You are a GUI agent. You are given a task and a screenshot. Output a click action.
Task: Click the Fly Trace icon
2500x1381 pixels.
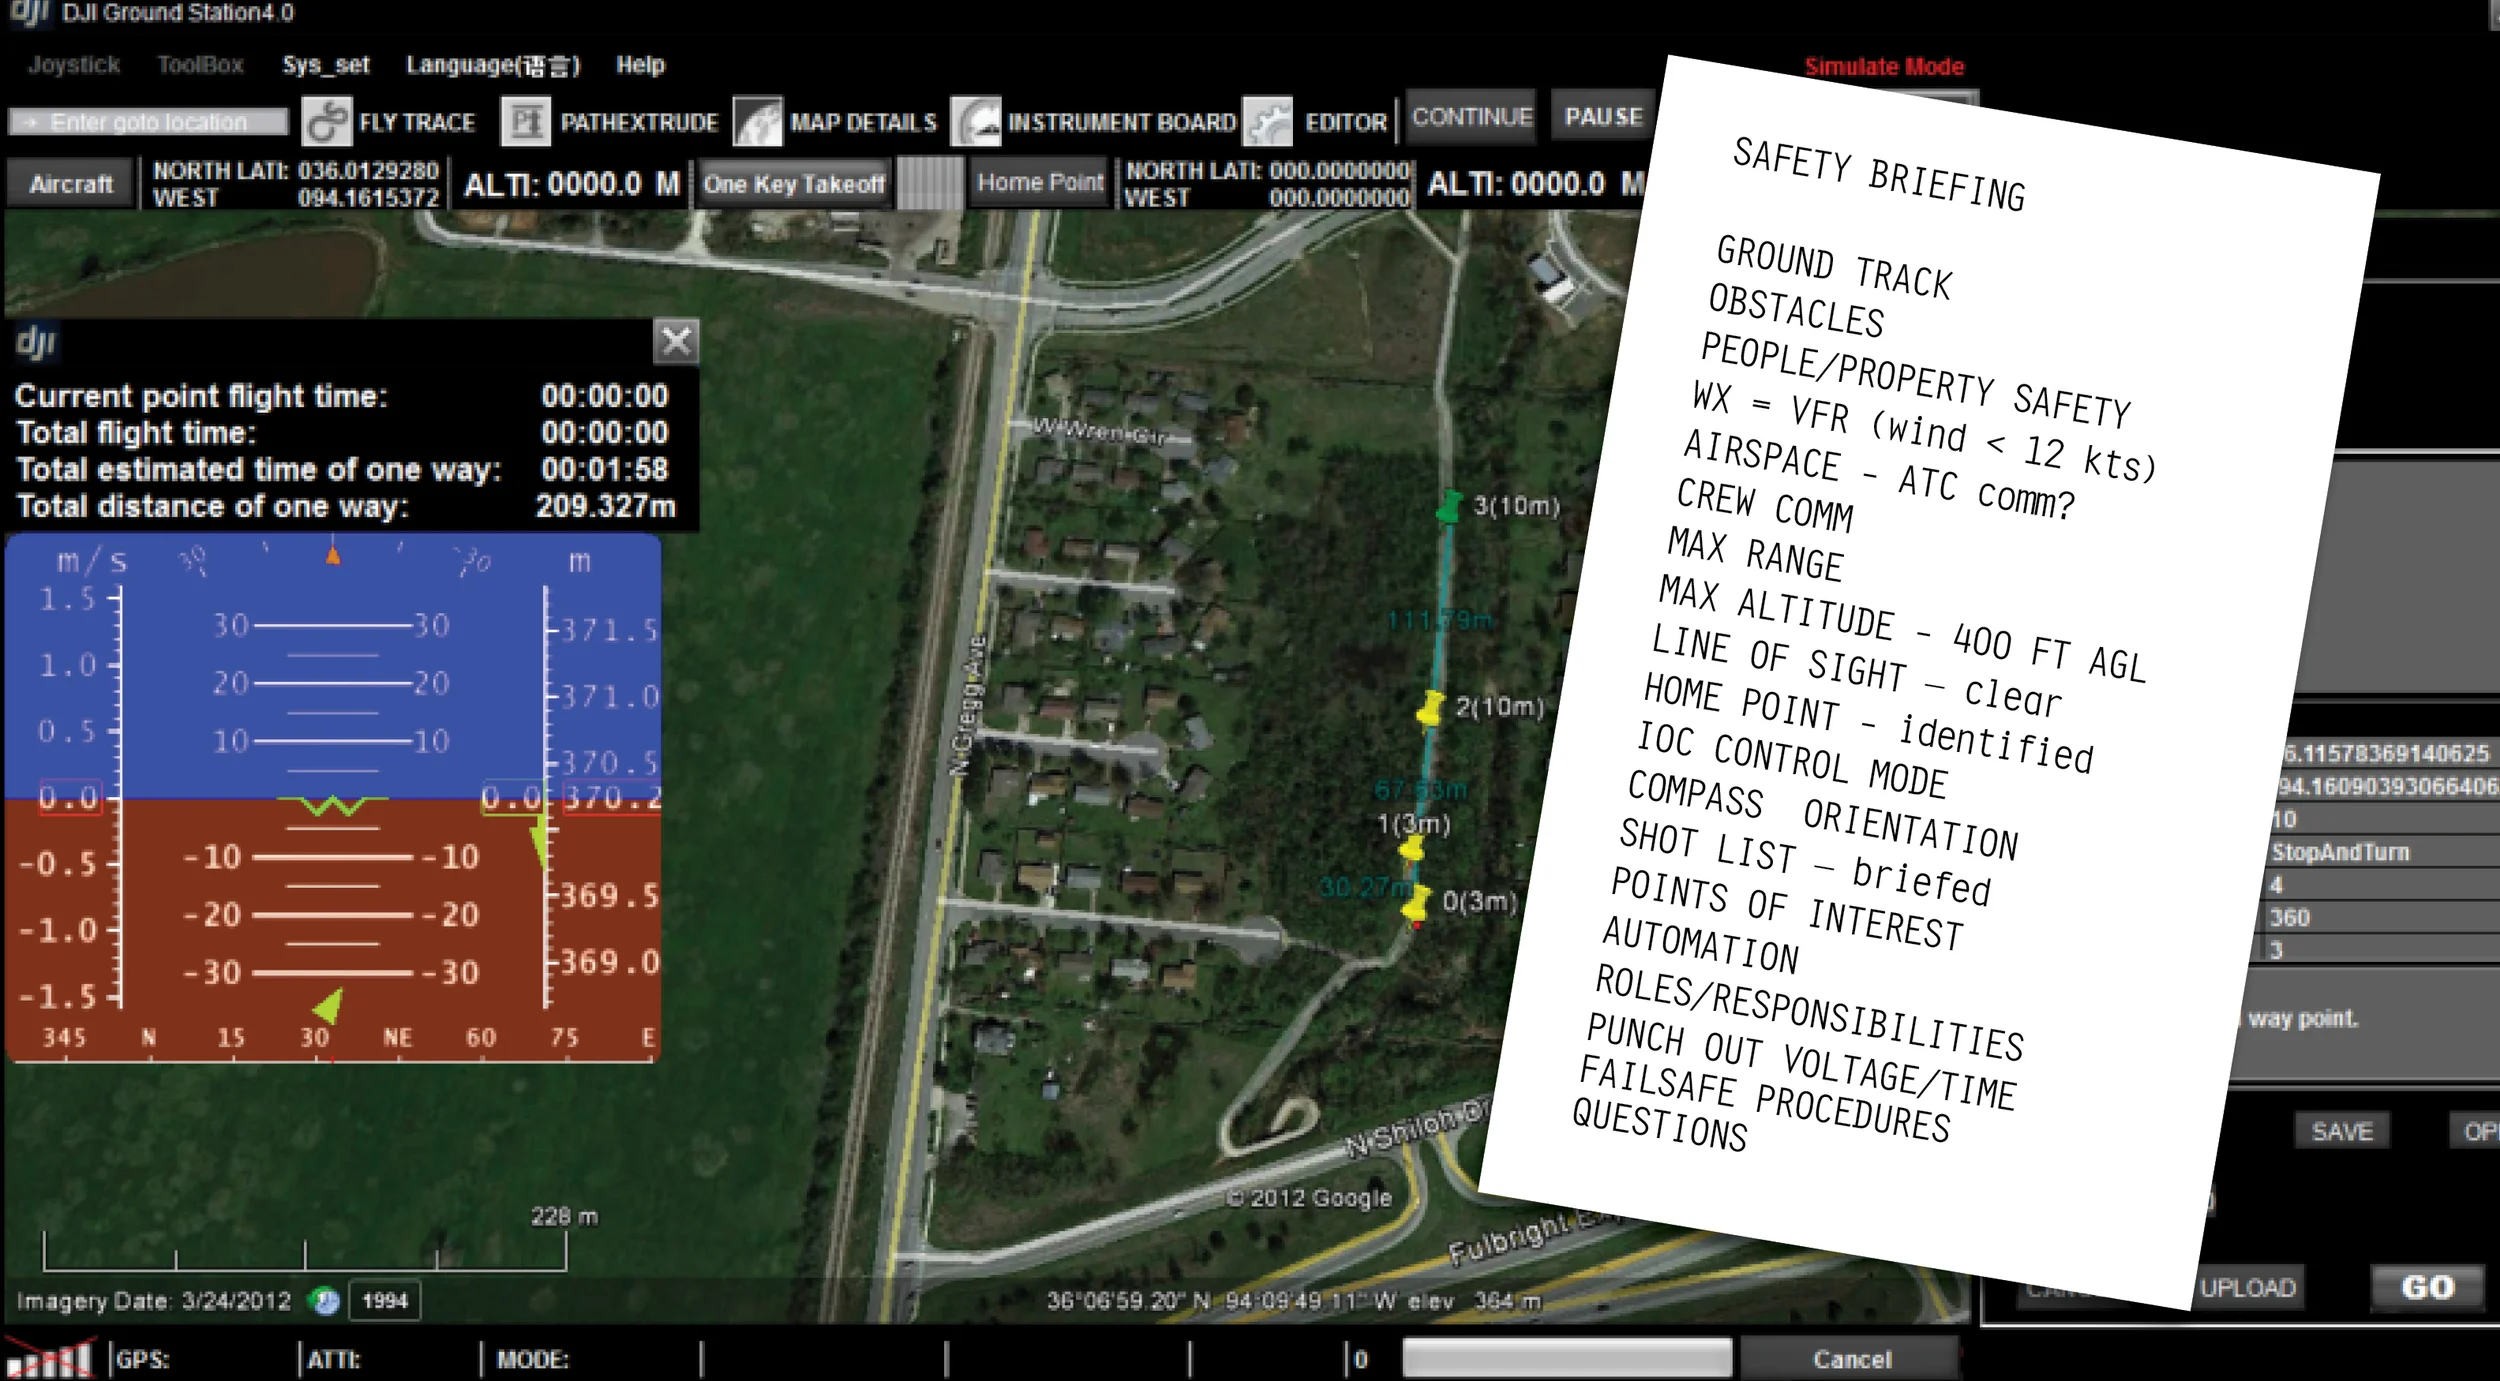click(326, 122)
